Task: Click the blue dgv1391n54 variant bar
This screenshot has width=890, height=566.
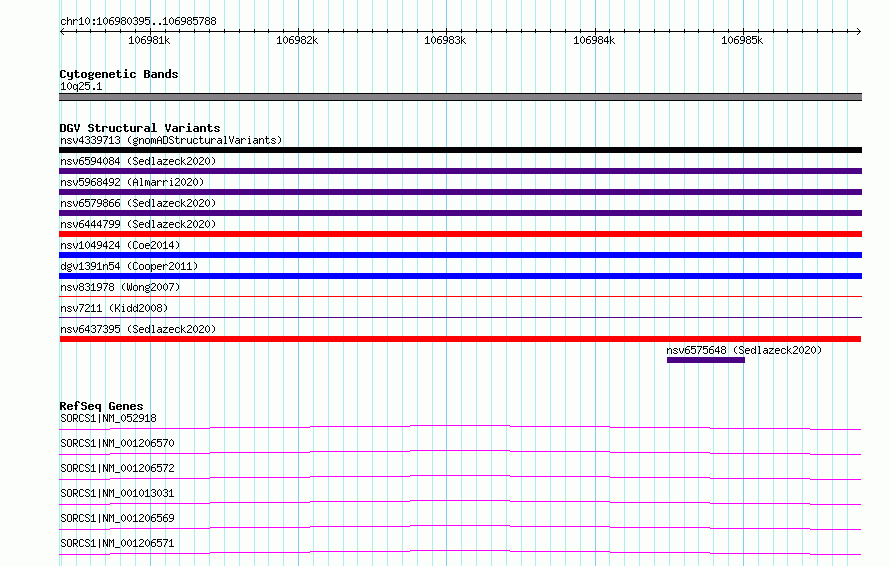Action: [460, 276]
